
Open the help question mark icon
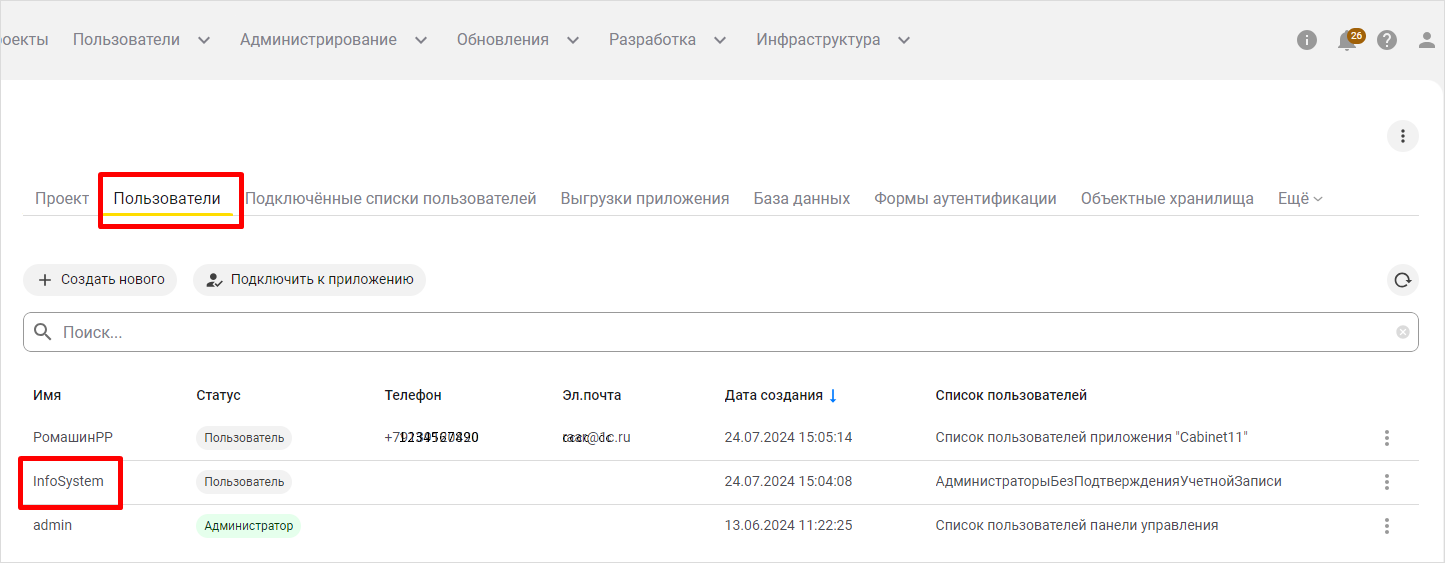pyautogui.click(x=1386, y=41)
